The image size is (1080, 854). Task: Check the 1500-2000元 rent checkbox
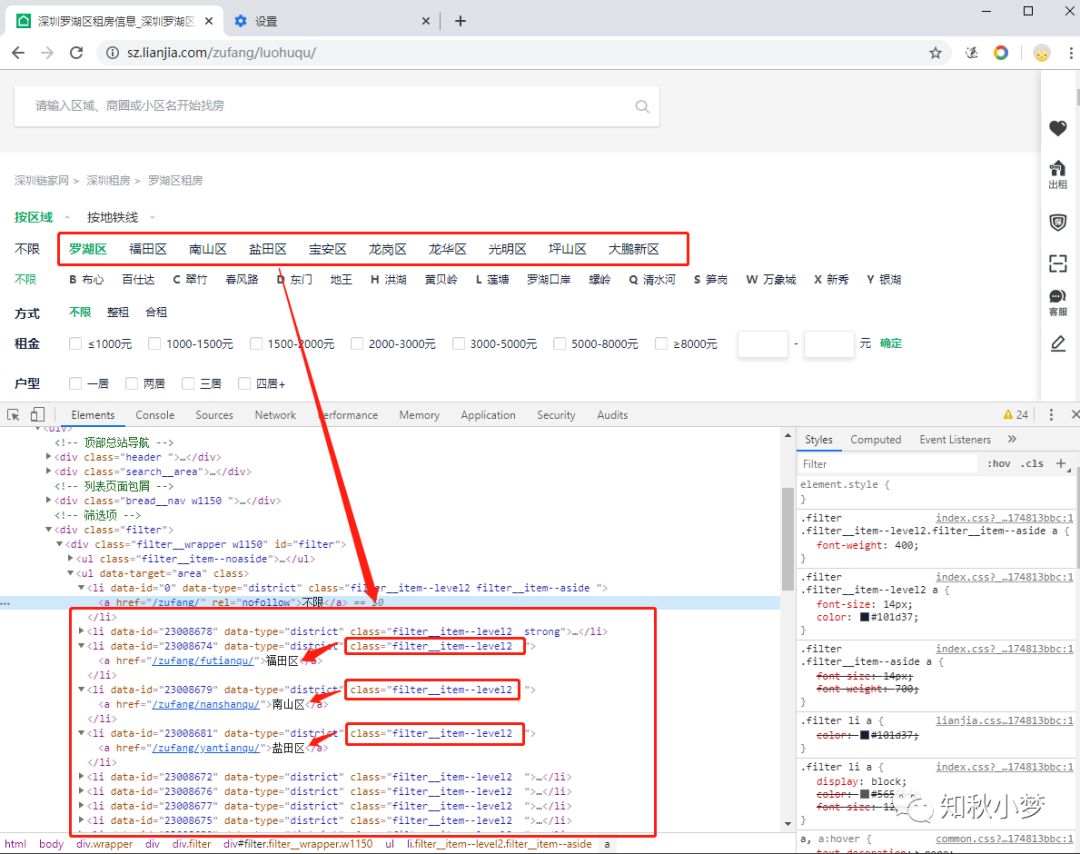256,343
